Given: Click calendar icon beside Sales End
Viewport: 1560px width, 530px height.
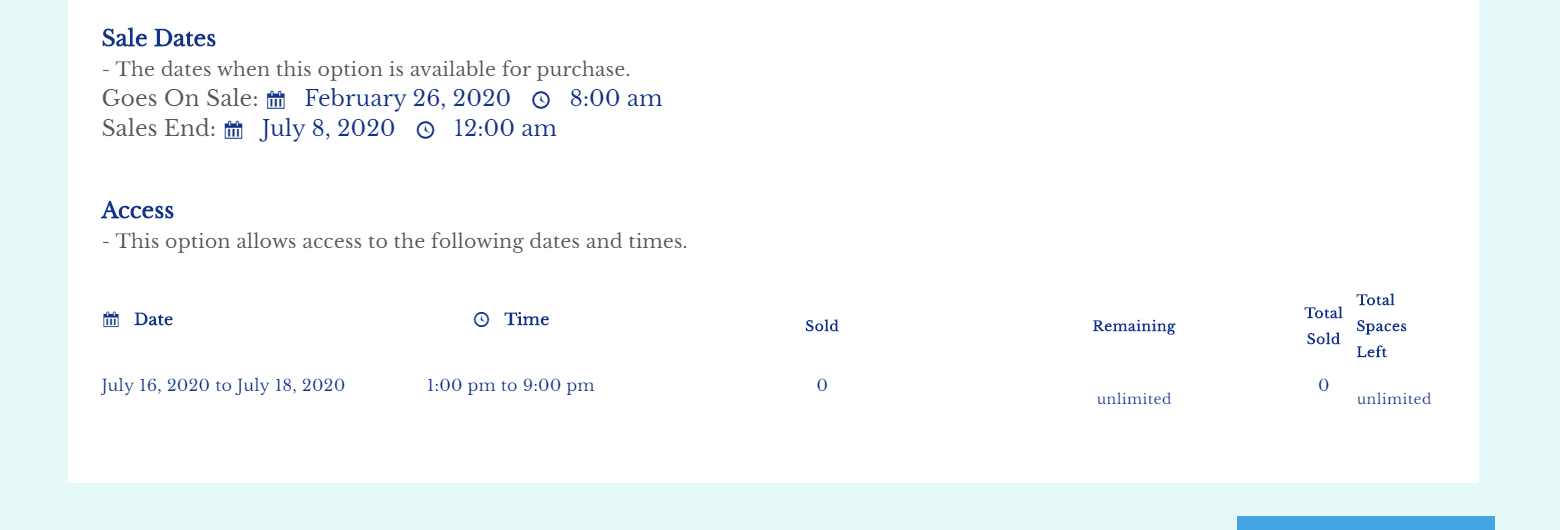Looking at the screenshot, I should click(x=233, y=130).
